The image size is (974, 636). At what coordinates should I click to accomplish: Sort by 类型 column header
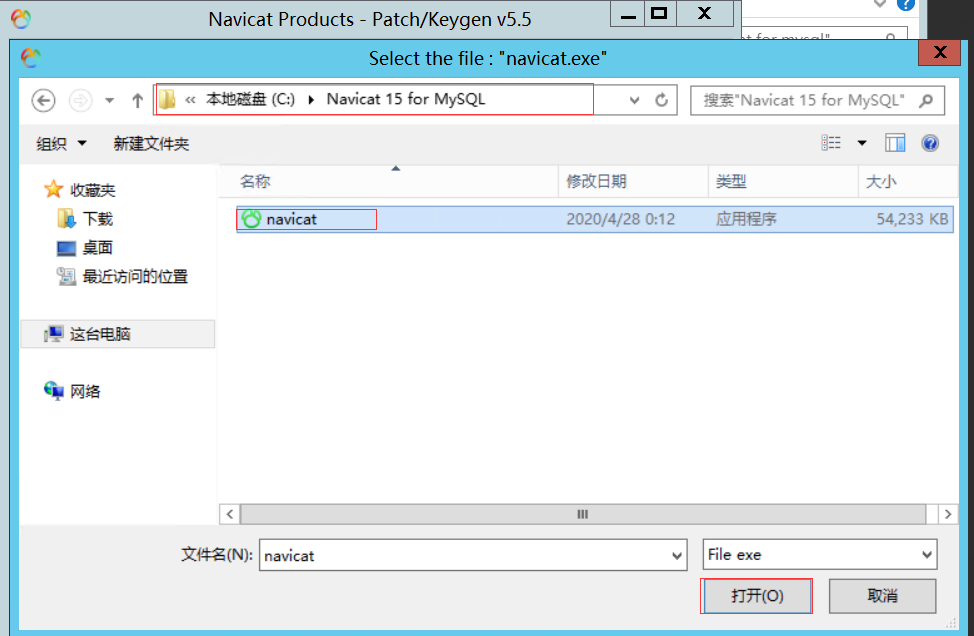783,181
